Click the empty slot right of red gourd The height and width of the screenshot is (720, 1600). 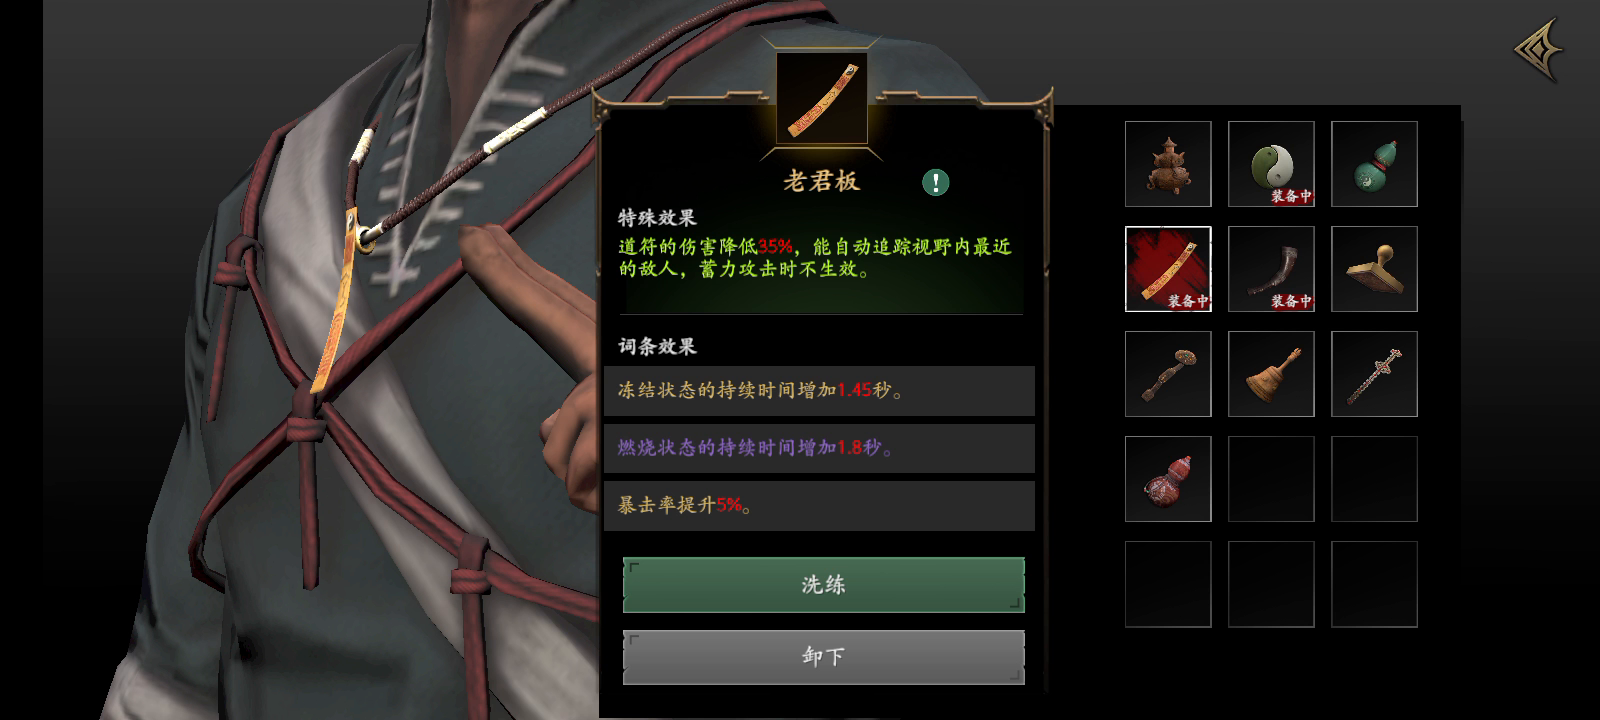1271,479
